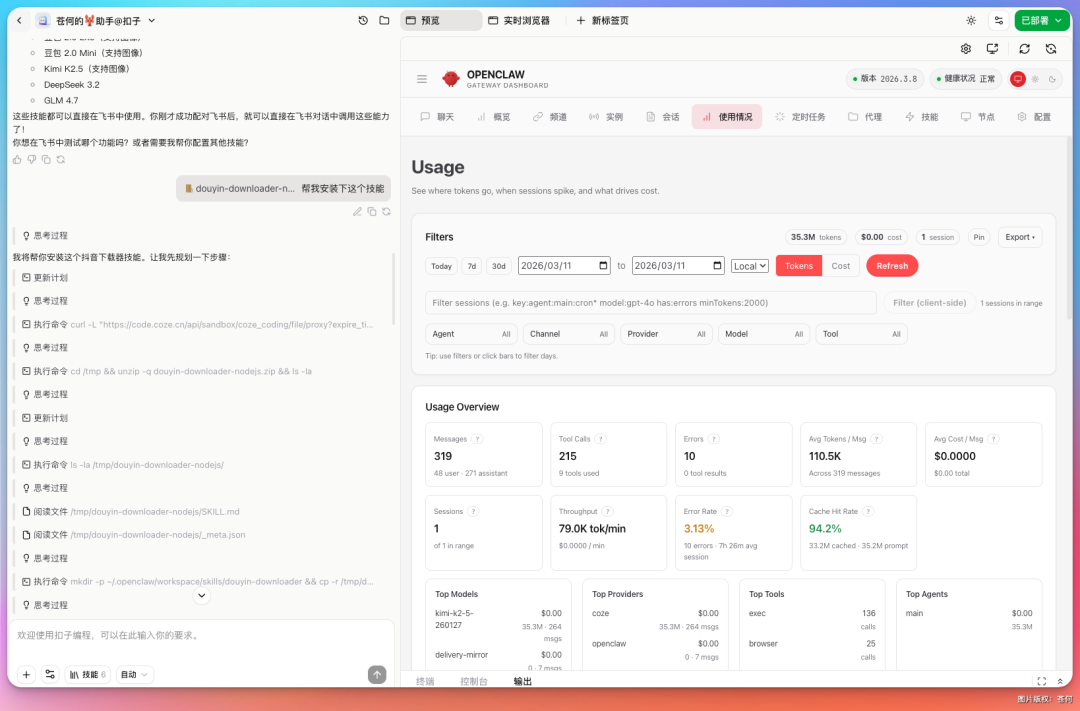Viewport: 1080px width, 711px height.
Task: Open the 终端 tab in the bottom panel
Action: [425, 681]
